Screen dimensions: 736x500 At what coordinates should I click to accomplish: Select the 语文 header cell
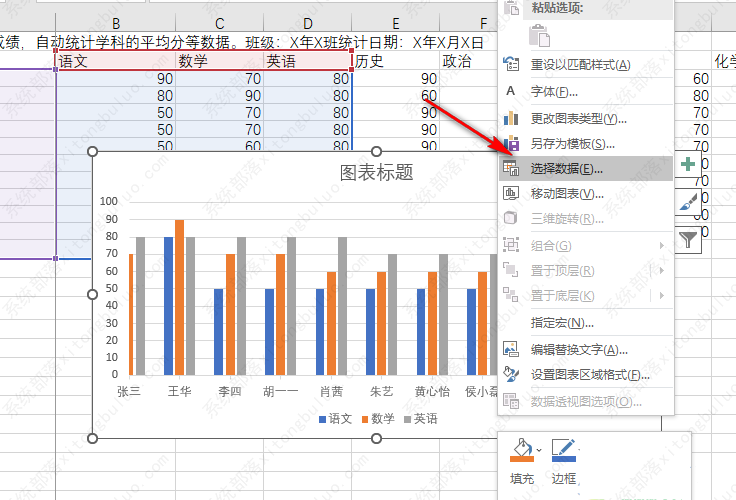click(115, 61)
